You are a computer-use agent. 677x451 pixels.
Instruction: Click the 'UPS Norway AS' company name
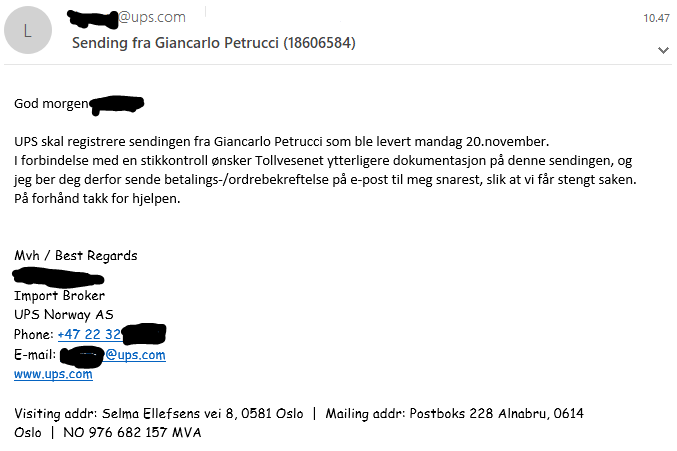[64, 314]
